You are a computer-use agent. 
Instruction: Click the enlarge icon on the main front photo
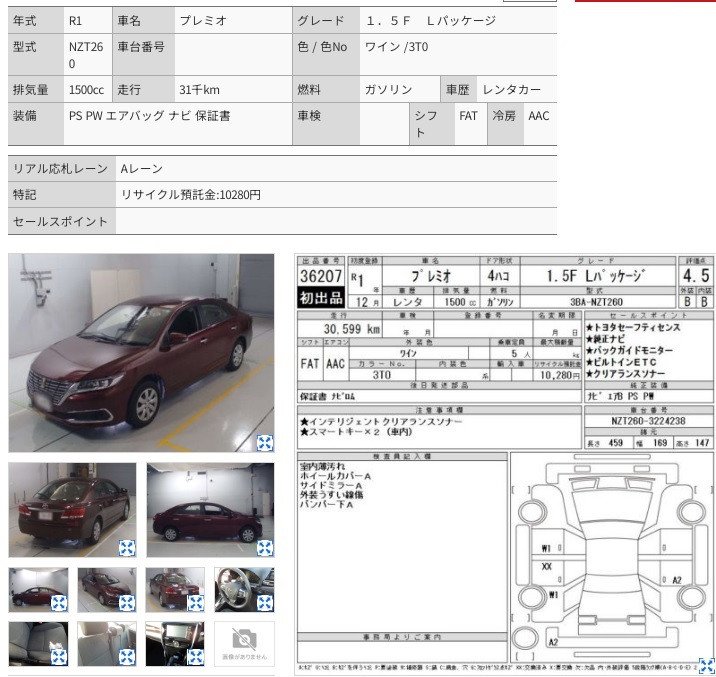265,443
